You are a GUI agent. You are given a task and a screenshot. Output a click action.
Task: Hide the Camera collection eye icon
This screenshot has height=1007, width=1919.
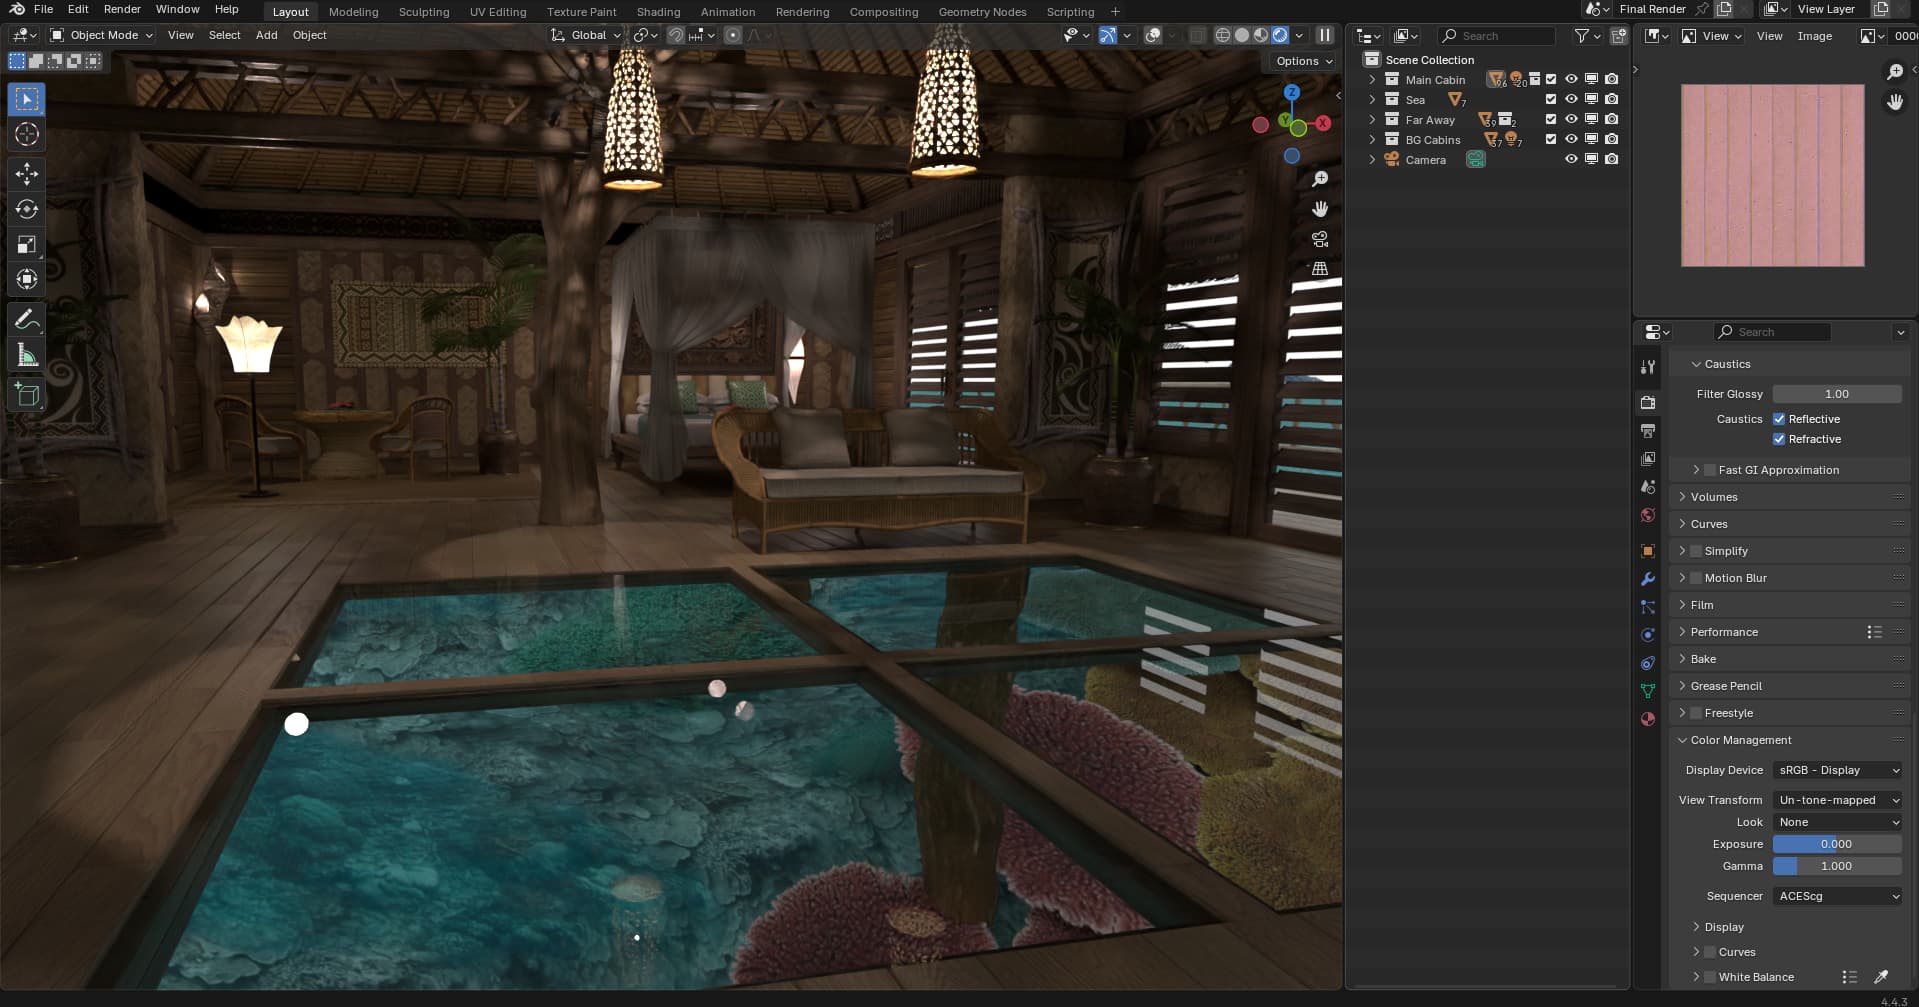click(1571, 159)
